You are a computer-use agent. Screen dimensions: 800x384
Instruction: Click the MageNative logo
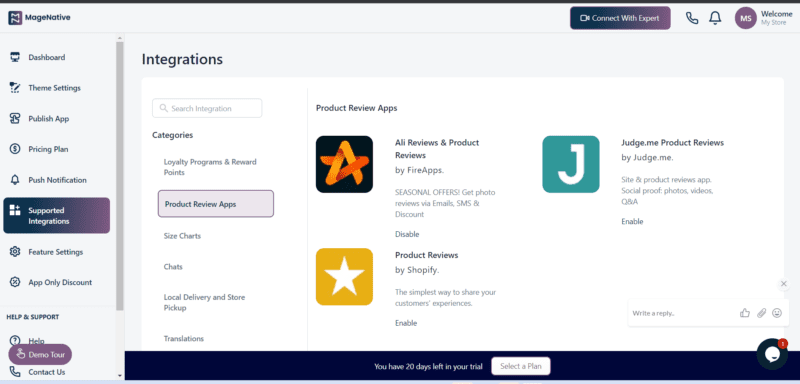[x=39, y=18]
